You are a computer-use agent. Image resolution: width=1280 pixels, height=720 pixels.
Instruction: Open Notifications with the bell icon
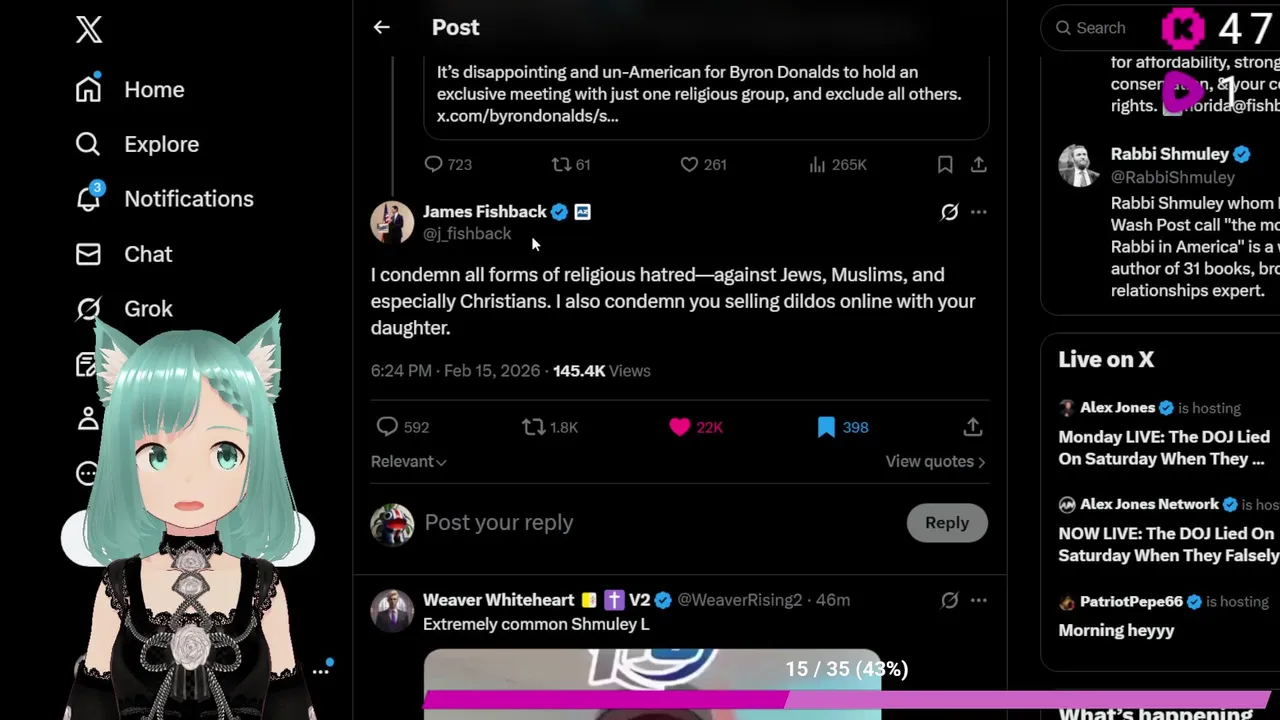pyautogui.click(x=88, y=198)
